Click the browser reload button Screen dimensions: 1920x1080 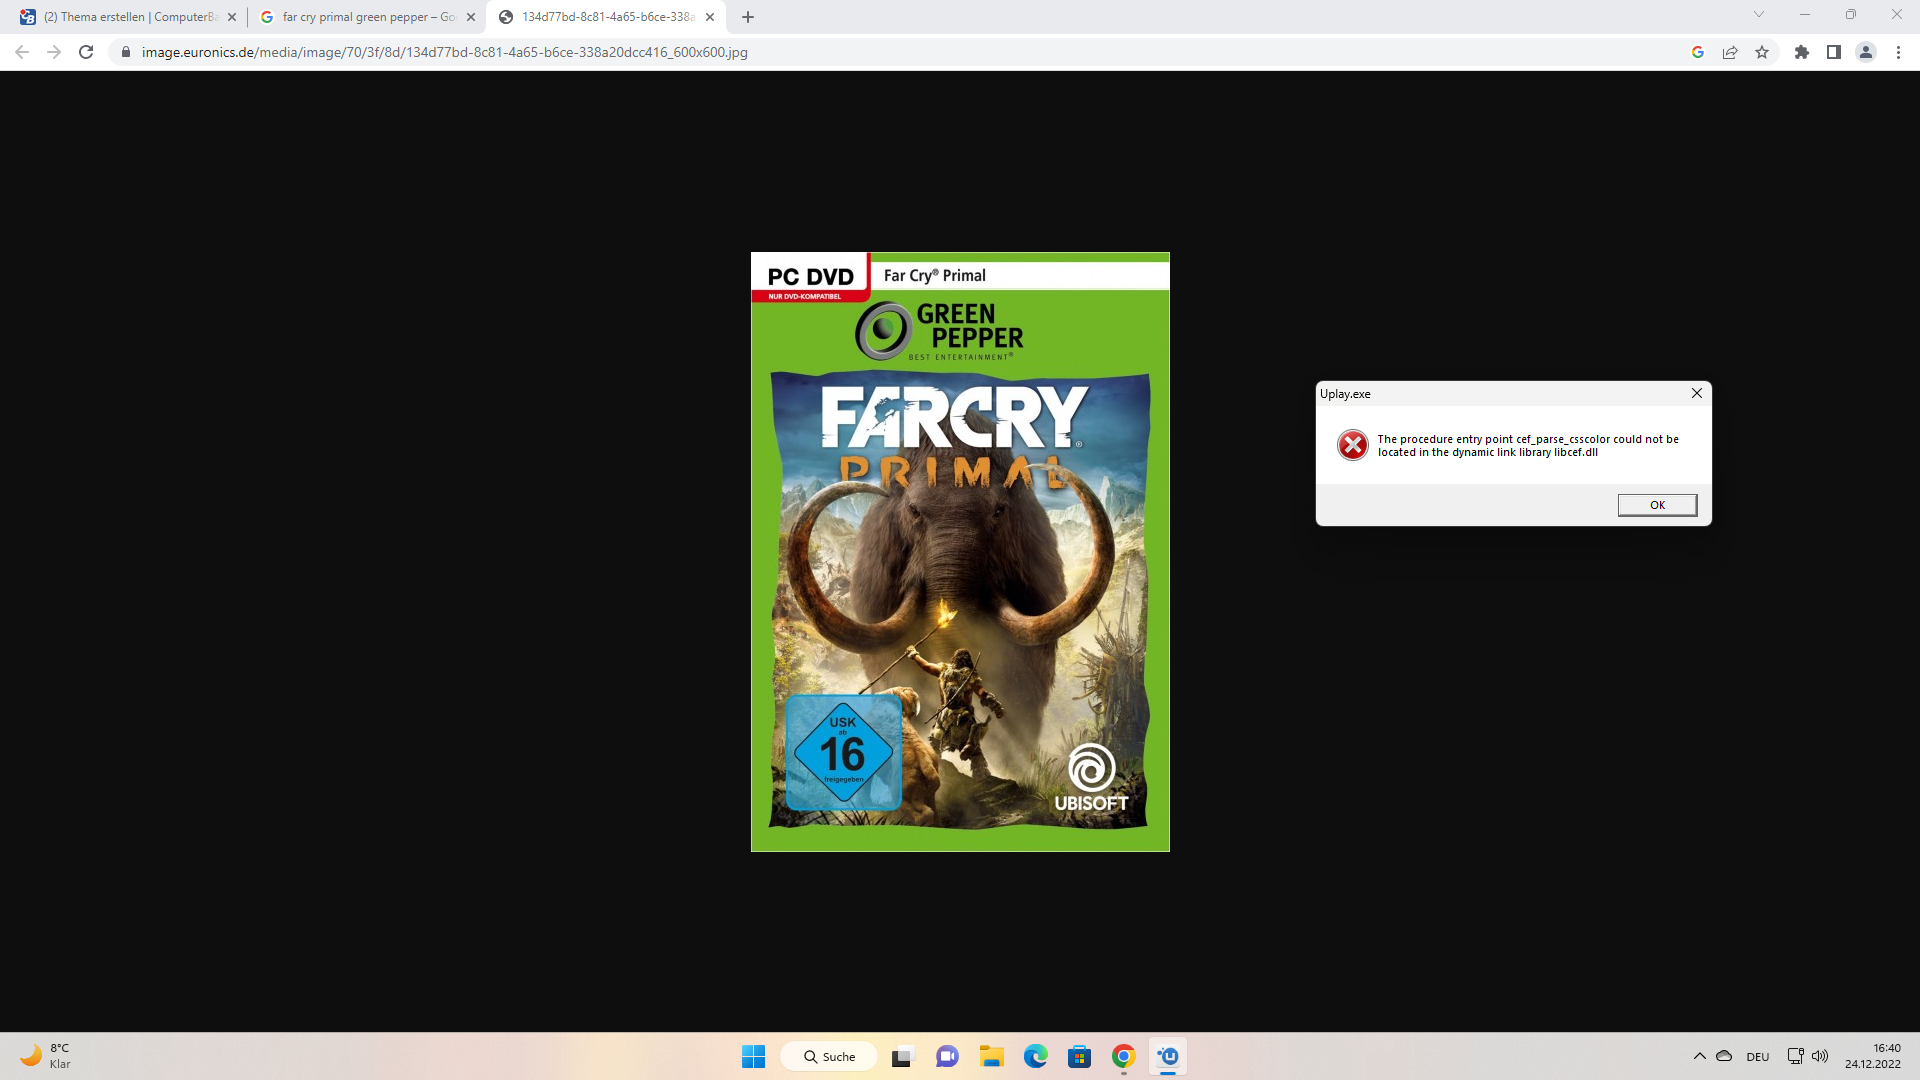pyautogui.click(x=86, y=52)
